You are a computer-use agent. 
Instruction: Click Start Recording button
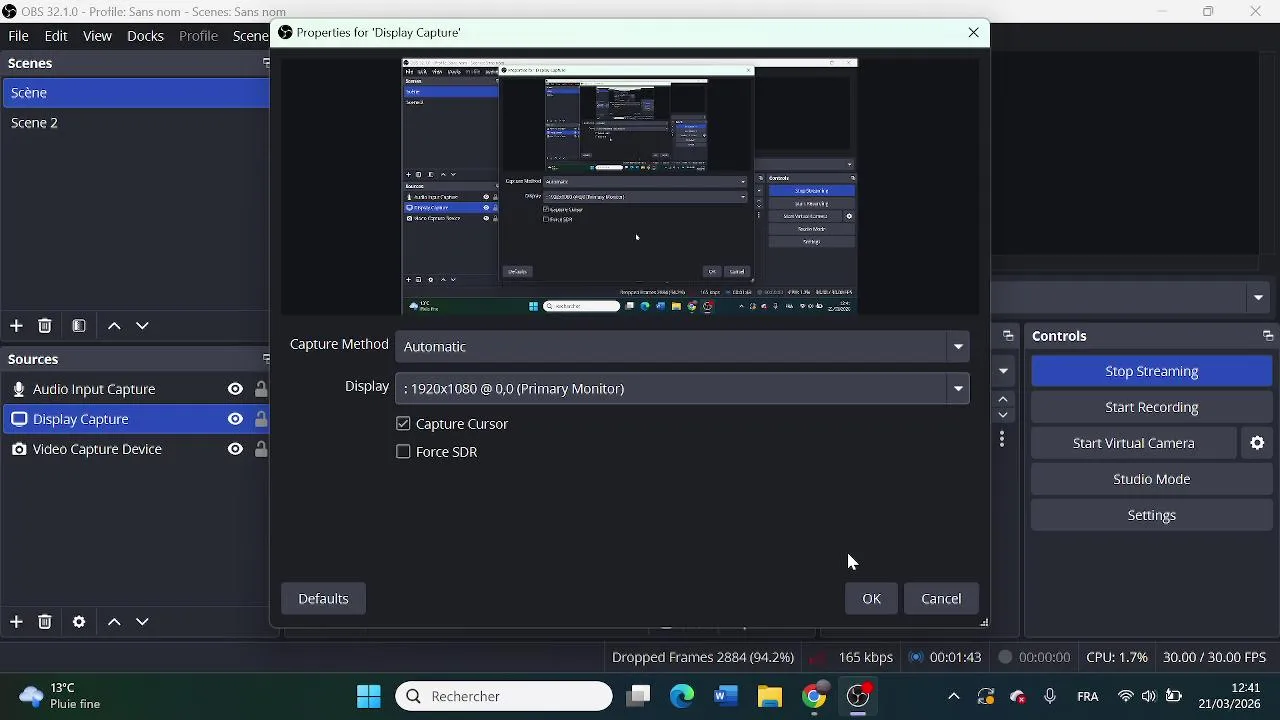[x=1151, y=407]
